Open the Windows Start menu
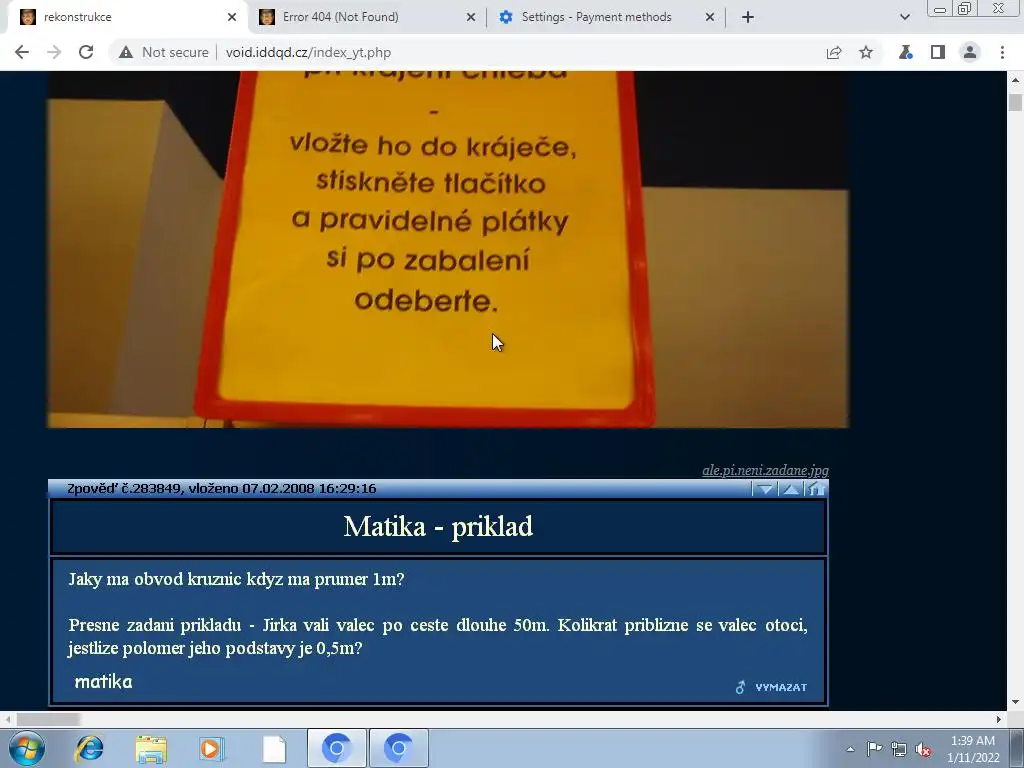Screen dimensions: 1024x768 27,748
